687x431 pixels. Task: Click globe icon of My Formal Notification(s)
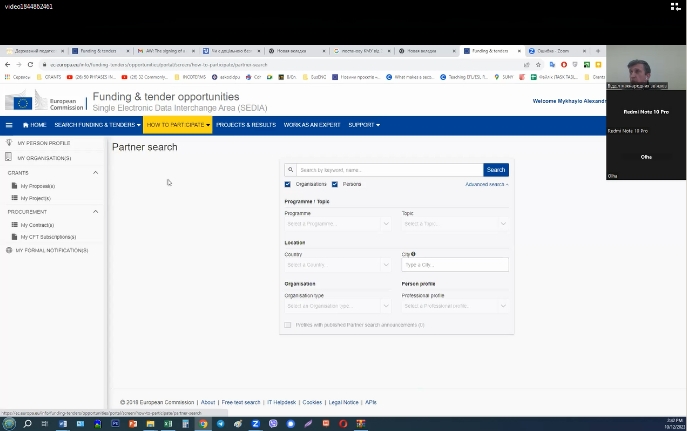(x=9, y=250)
